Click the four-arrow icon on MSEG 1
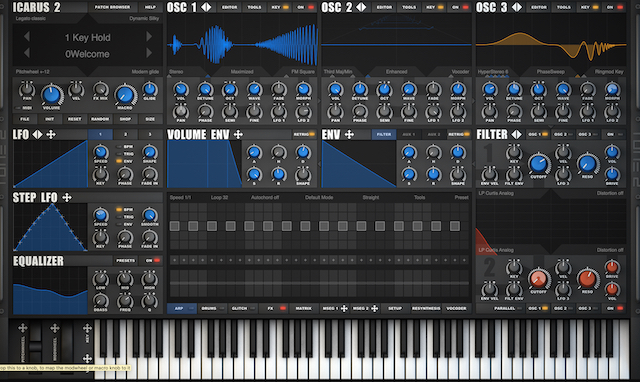 [x=344, y=309]
